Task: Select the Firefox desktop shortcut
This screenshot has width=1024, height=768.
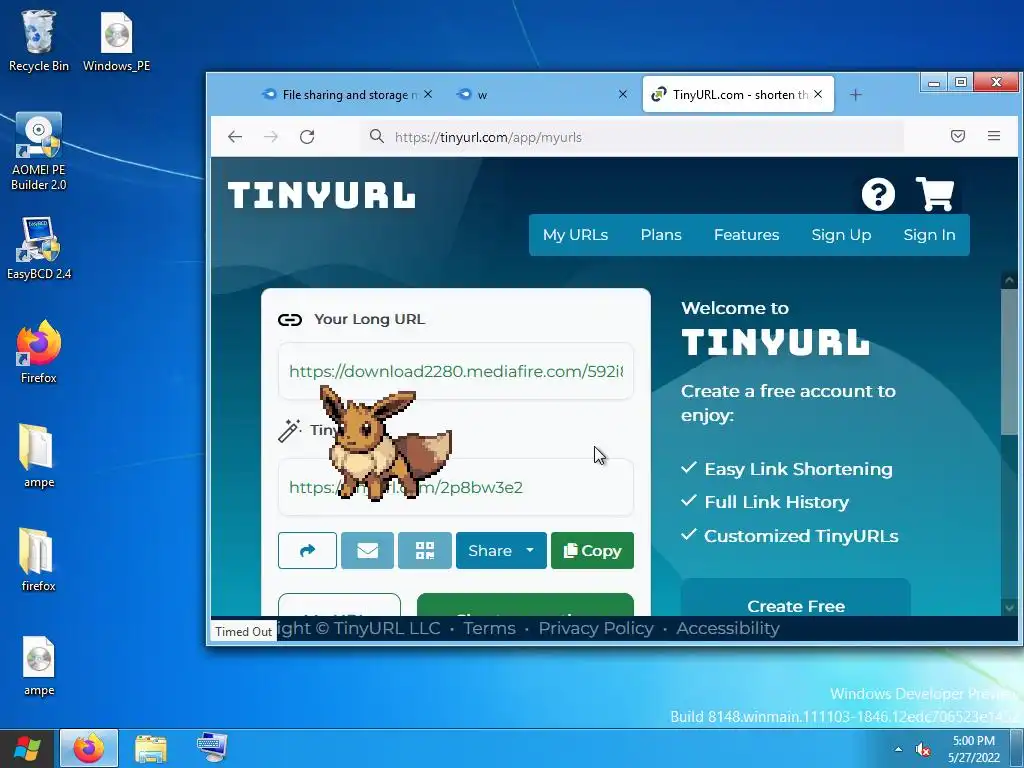Action: (x=39, y=351)
